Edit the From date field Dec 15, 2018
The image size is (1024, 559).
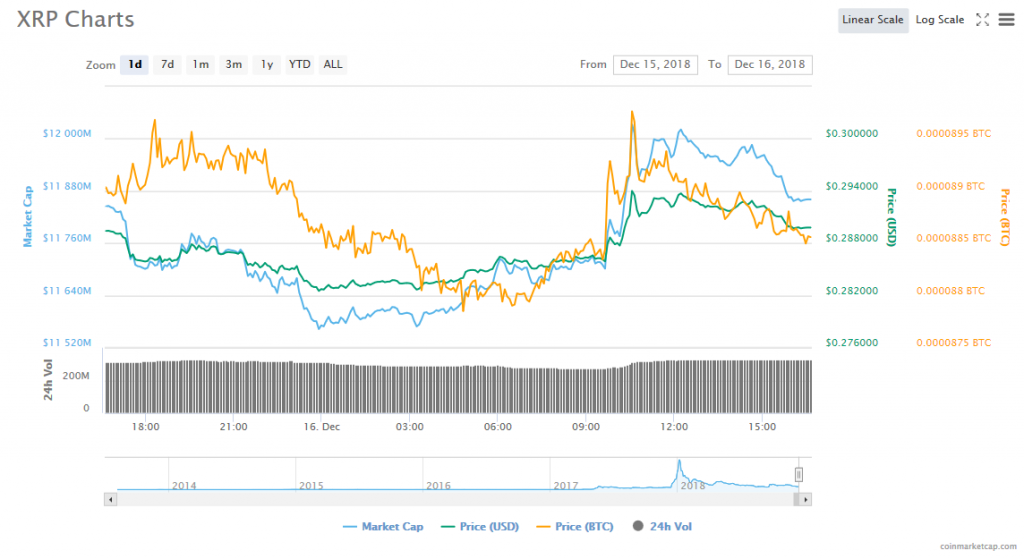pos(654,65)
